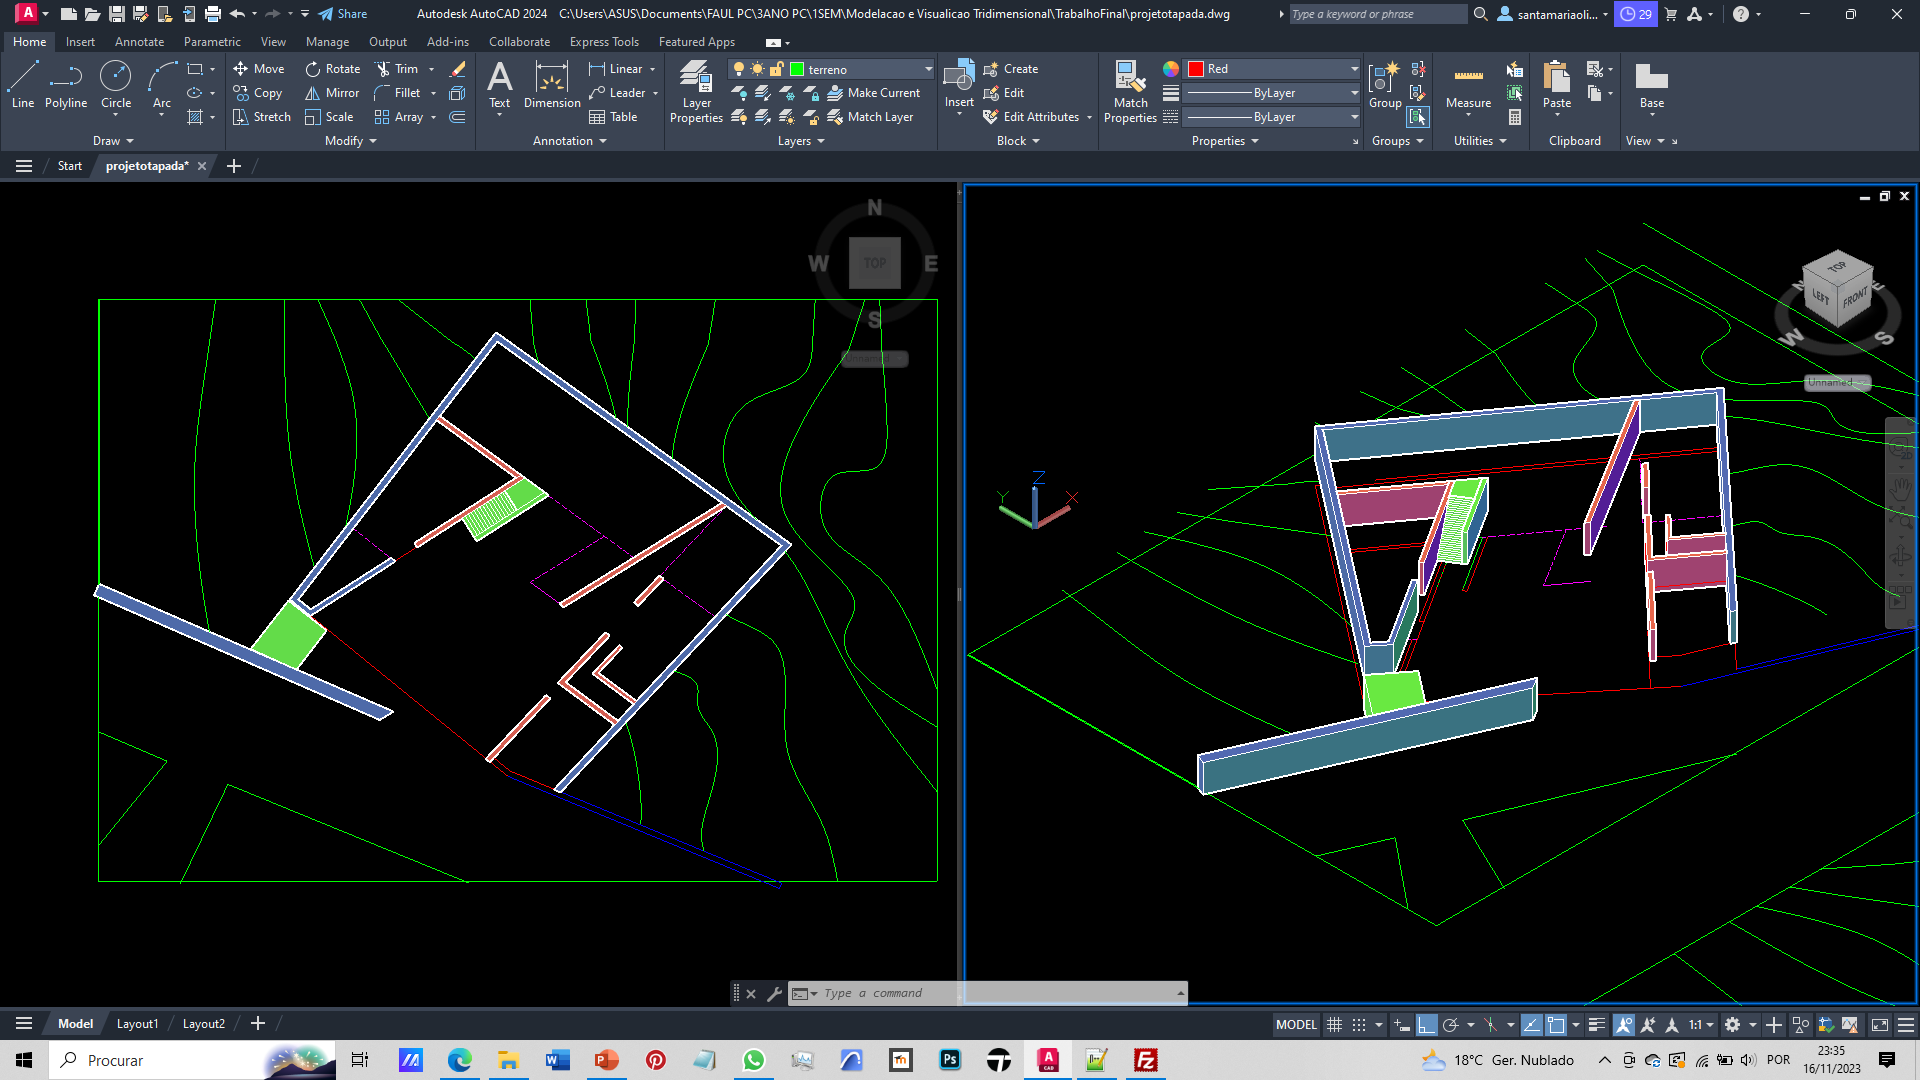Click the projetotapada tab in editor
1920x1080 pixels.
[149, 165]
